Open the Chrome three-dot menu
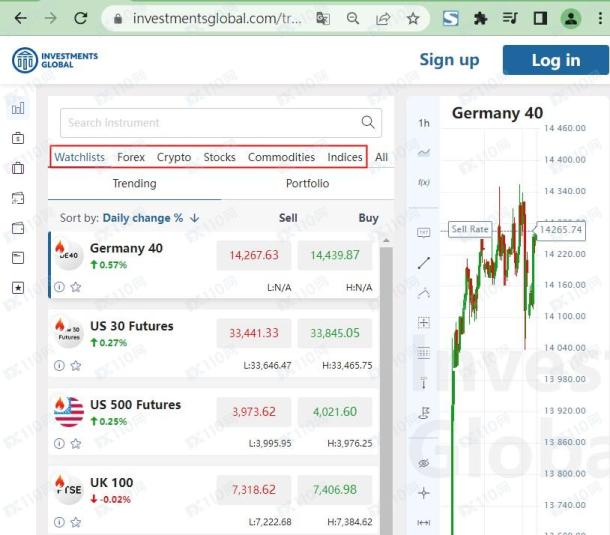 (x=600, y=18)
